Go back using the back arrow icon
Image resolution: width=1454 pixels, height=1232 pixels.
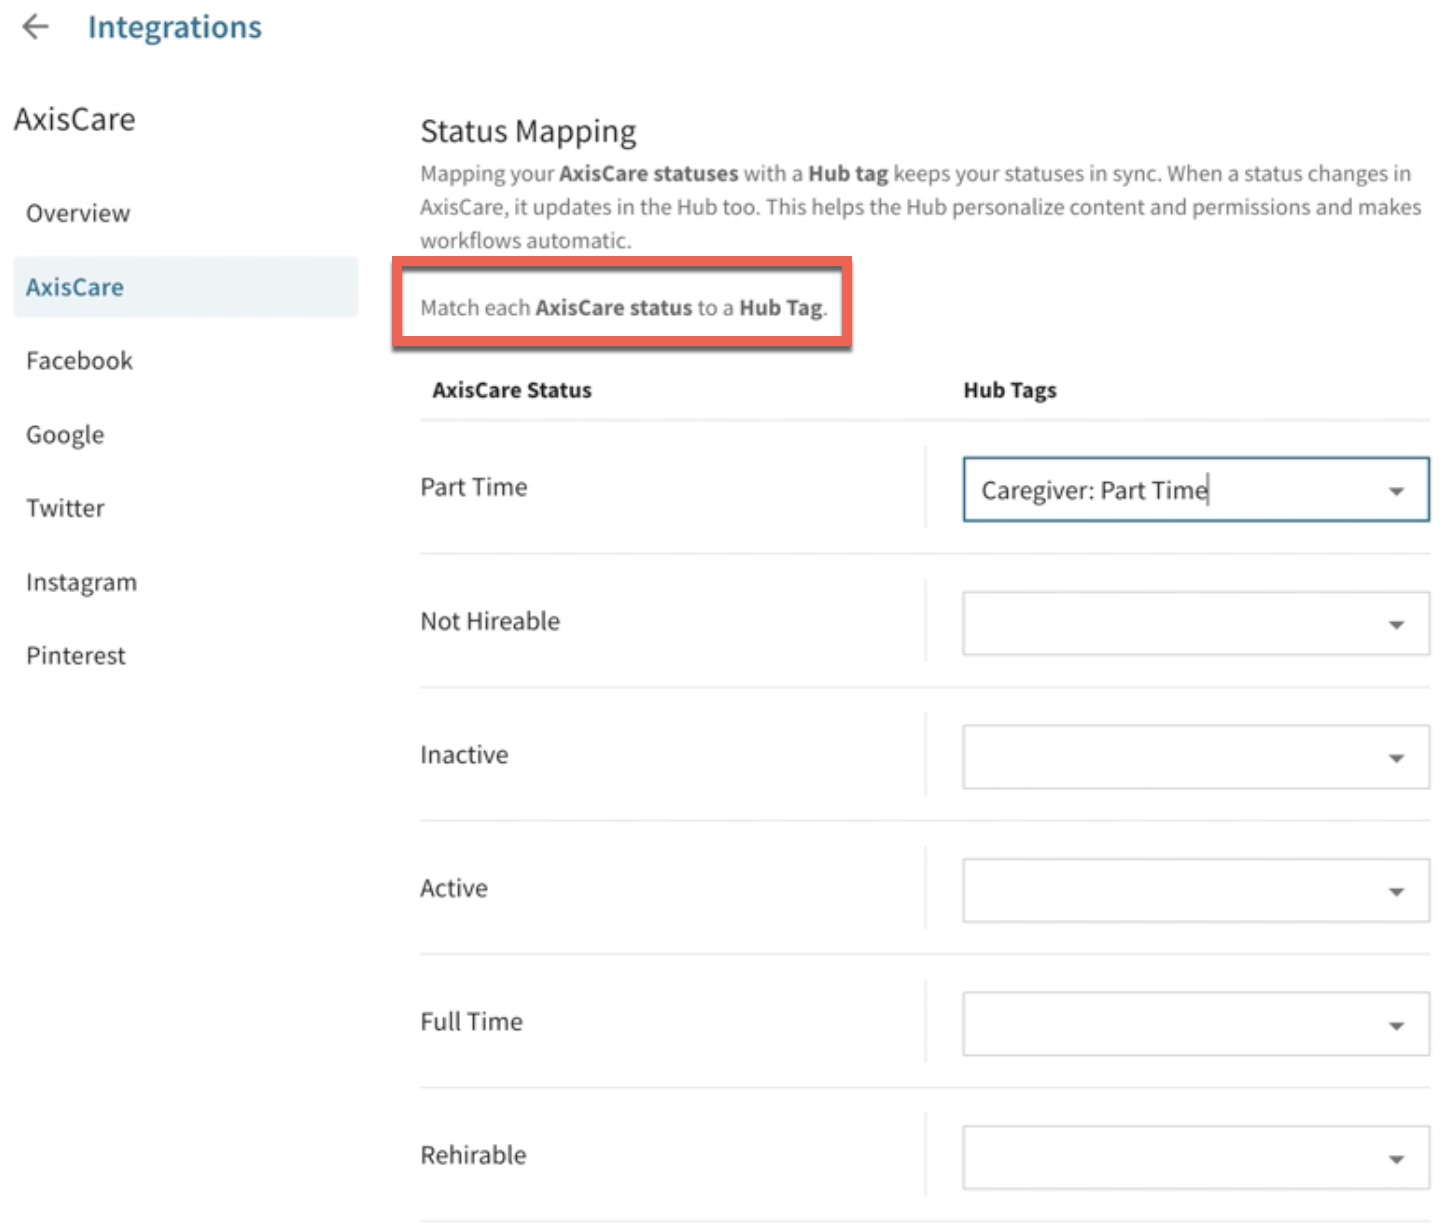[35, 27]
